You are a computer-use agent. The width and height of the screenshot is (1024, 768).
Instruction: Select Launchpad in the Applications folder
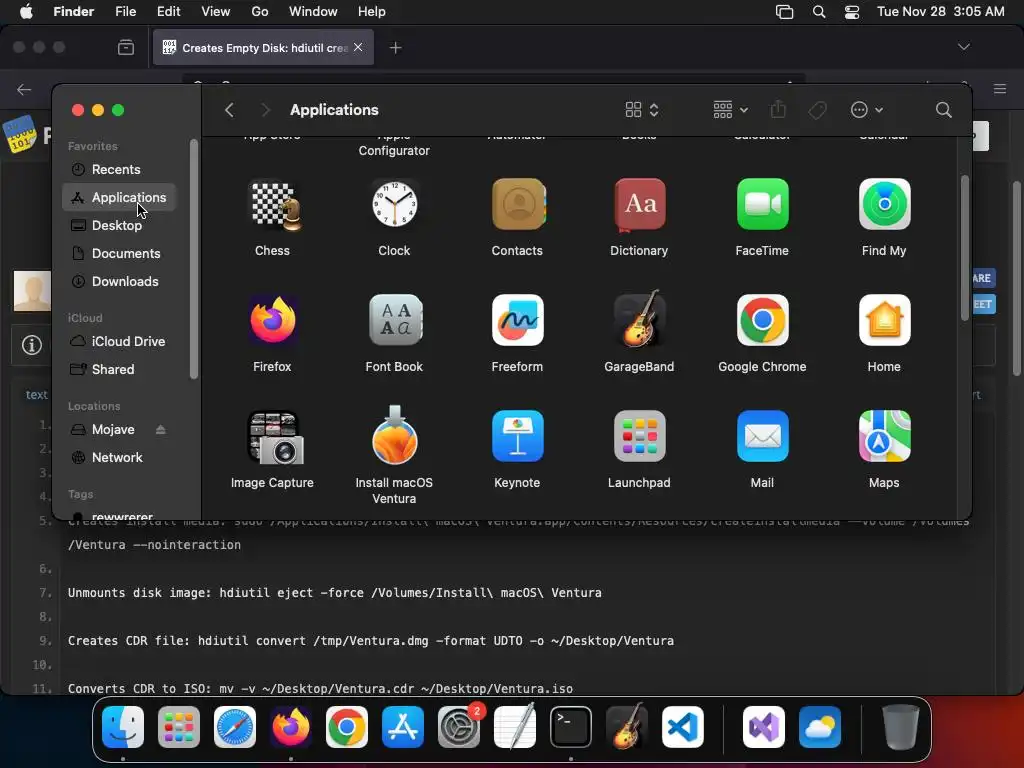(x=639, y=436)
